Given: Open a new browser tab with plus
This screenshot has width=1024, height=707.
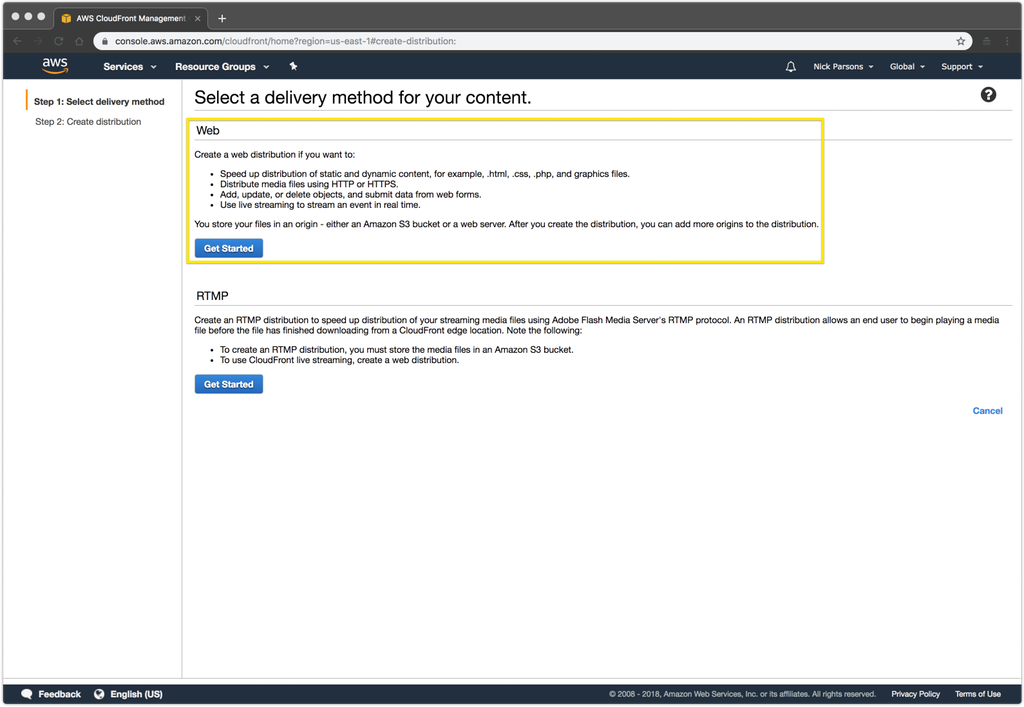Looking at the screenshot, I should point(222,18).
